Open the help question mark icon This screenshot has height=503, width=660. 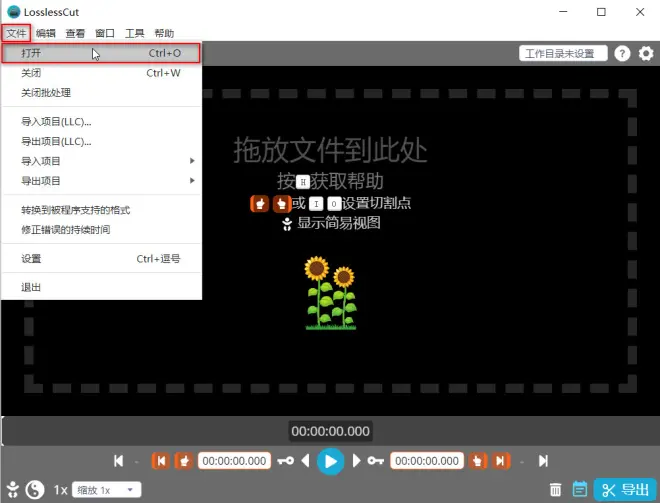coord(622,53)
